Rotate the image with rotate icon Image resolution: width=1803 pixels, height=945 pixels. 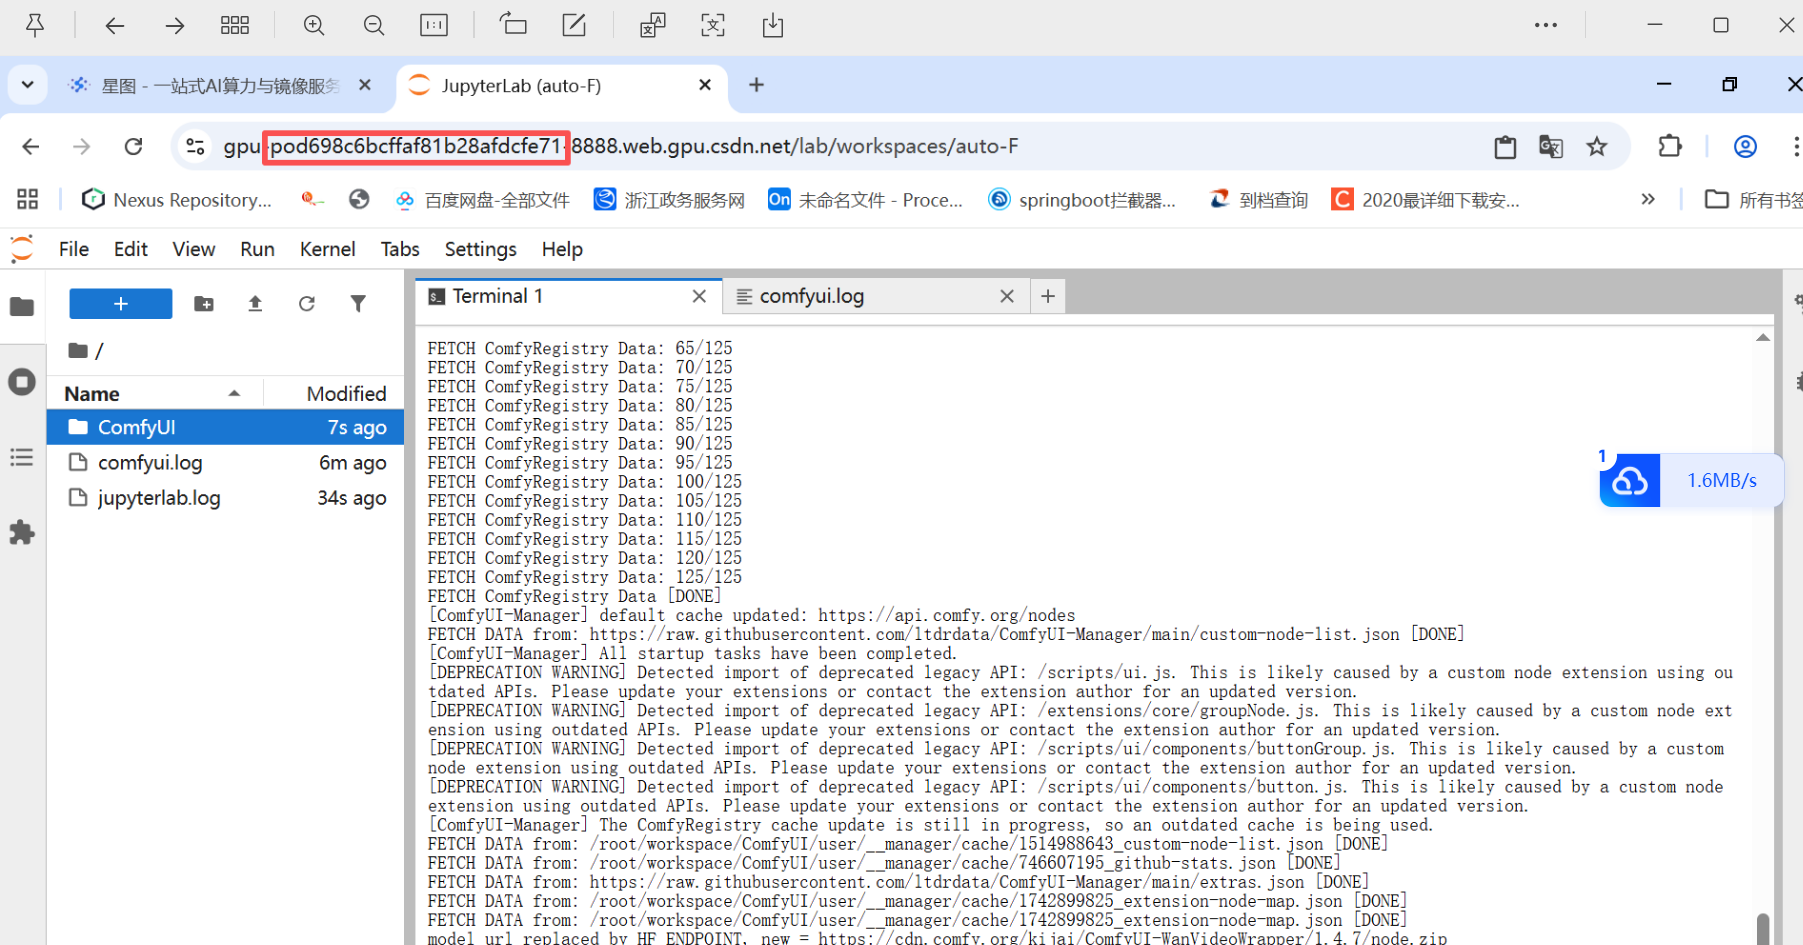(x=513, y=24)
